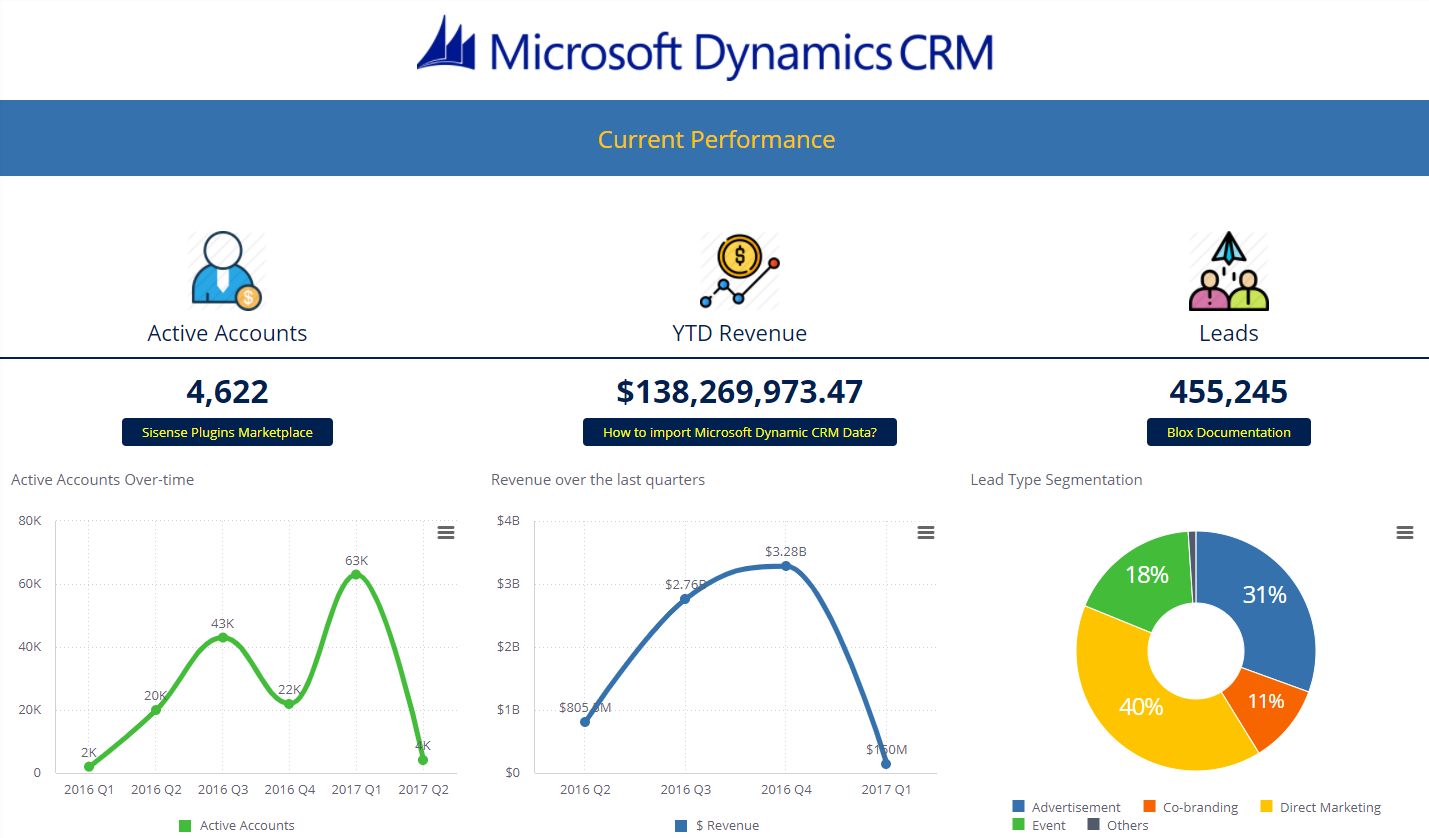Click How to import Microsoft Dynamic CRM Data

tap(740, 432)
